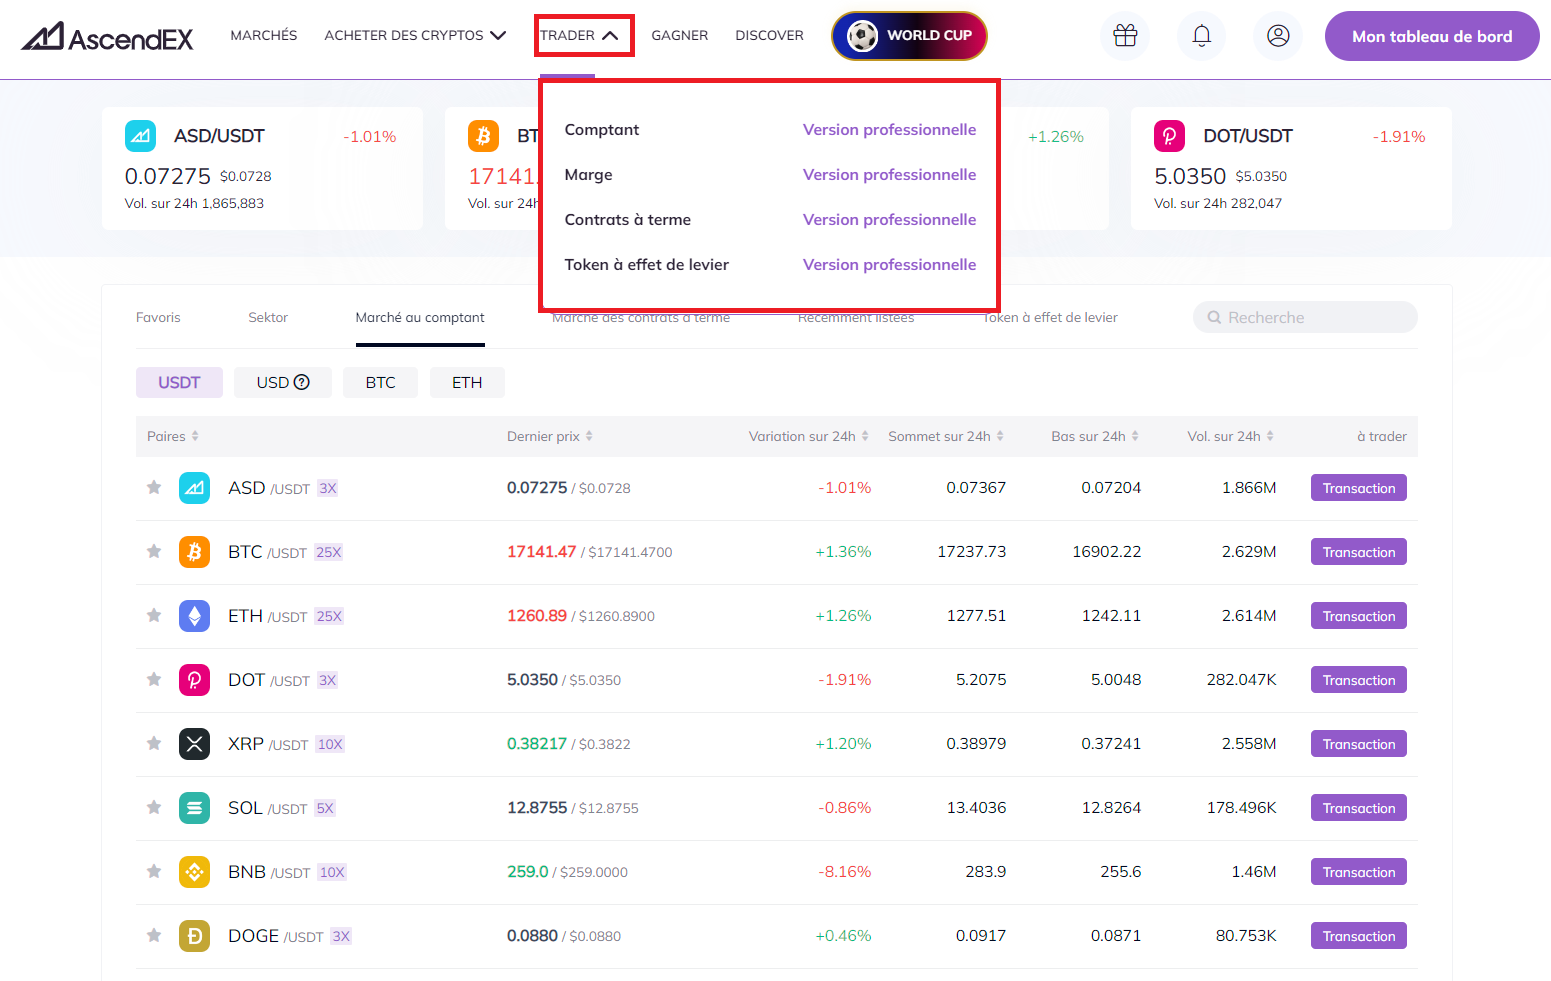Click the ETH coin icon in table
1551x981 pixels.
pos(194,616)
